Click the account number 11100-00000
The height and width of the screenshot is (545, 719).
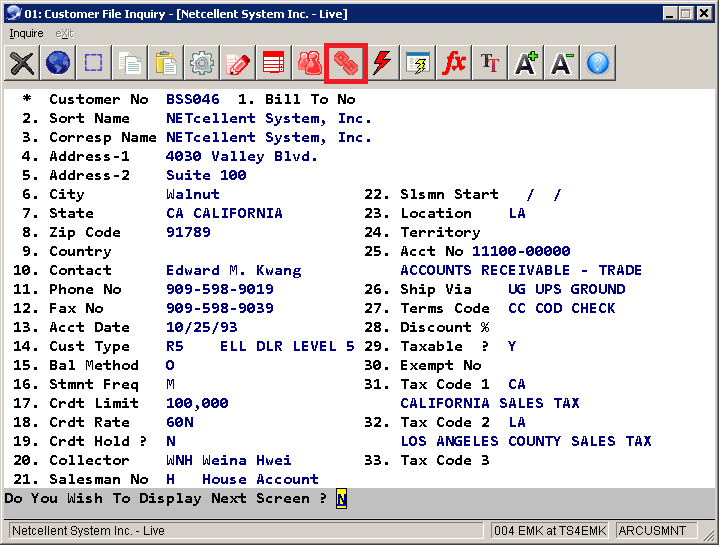tap(521, 251)
